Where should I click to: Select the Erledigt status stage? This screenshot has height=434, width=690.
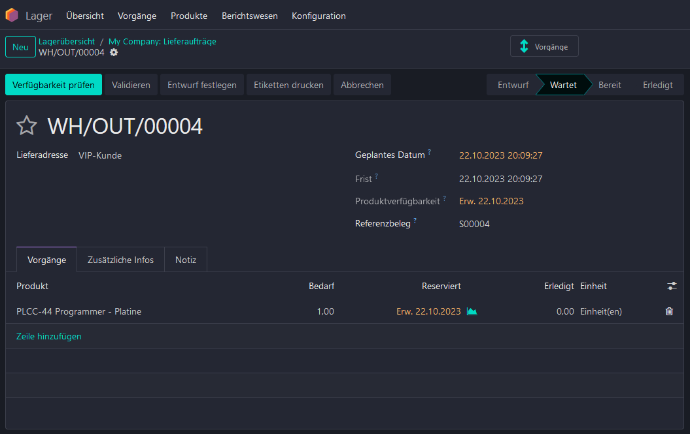coord(657,85)
